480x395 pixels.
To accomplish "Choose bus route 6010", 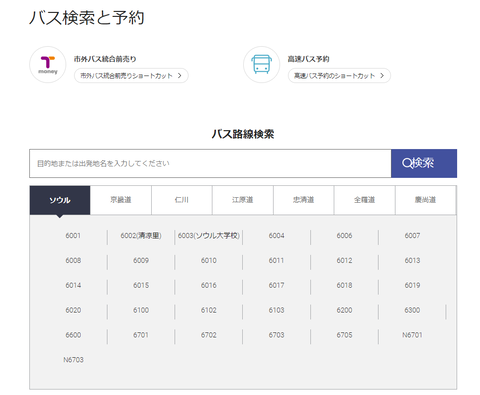I will (x=209, y=260).
